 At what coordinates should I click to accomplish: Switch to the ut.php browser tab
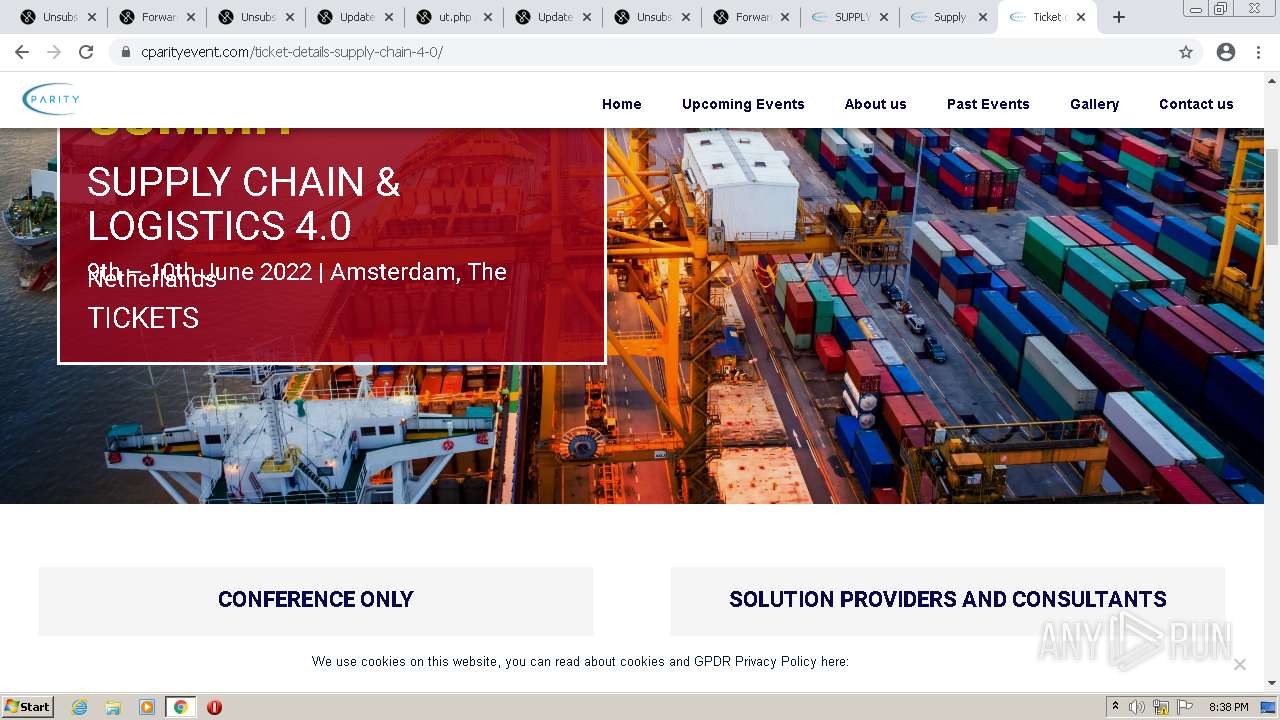point(453,17)
